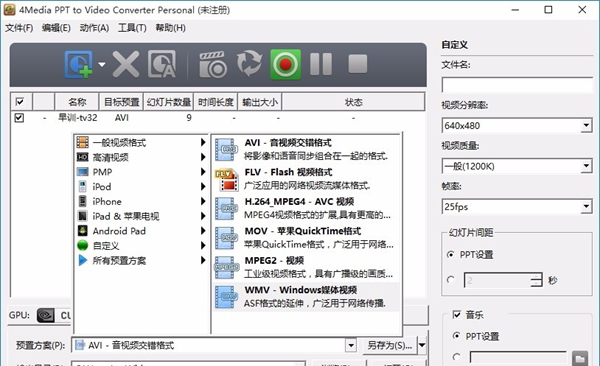Select the seconds radio under 幻灯片间距
The height and width of the screenshot is (366, 600).
451,280
